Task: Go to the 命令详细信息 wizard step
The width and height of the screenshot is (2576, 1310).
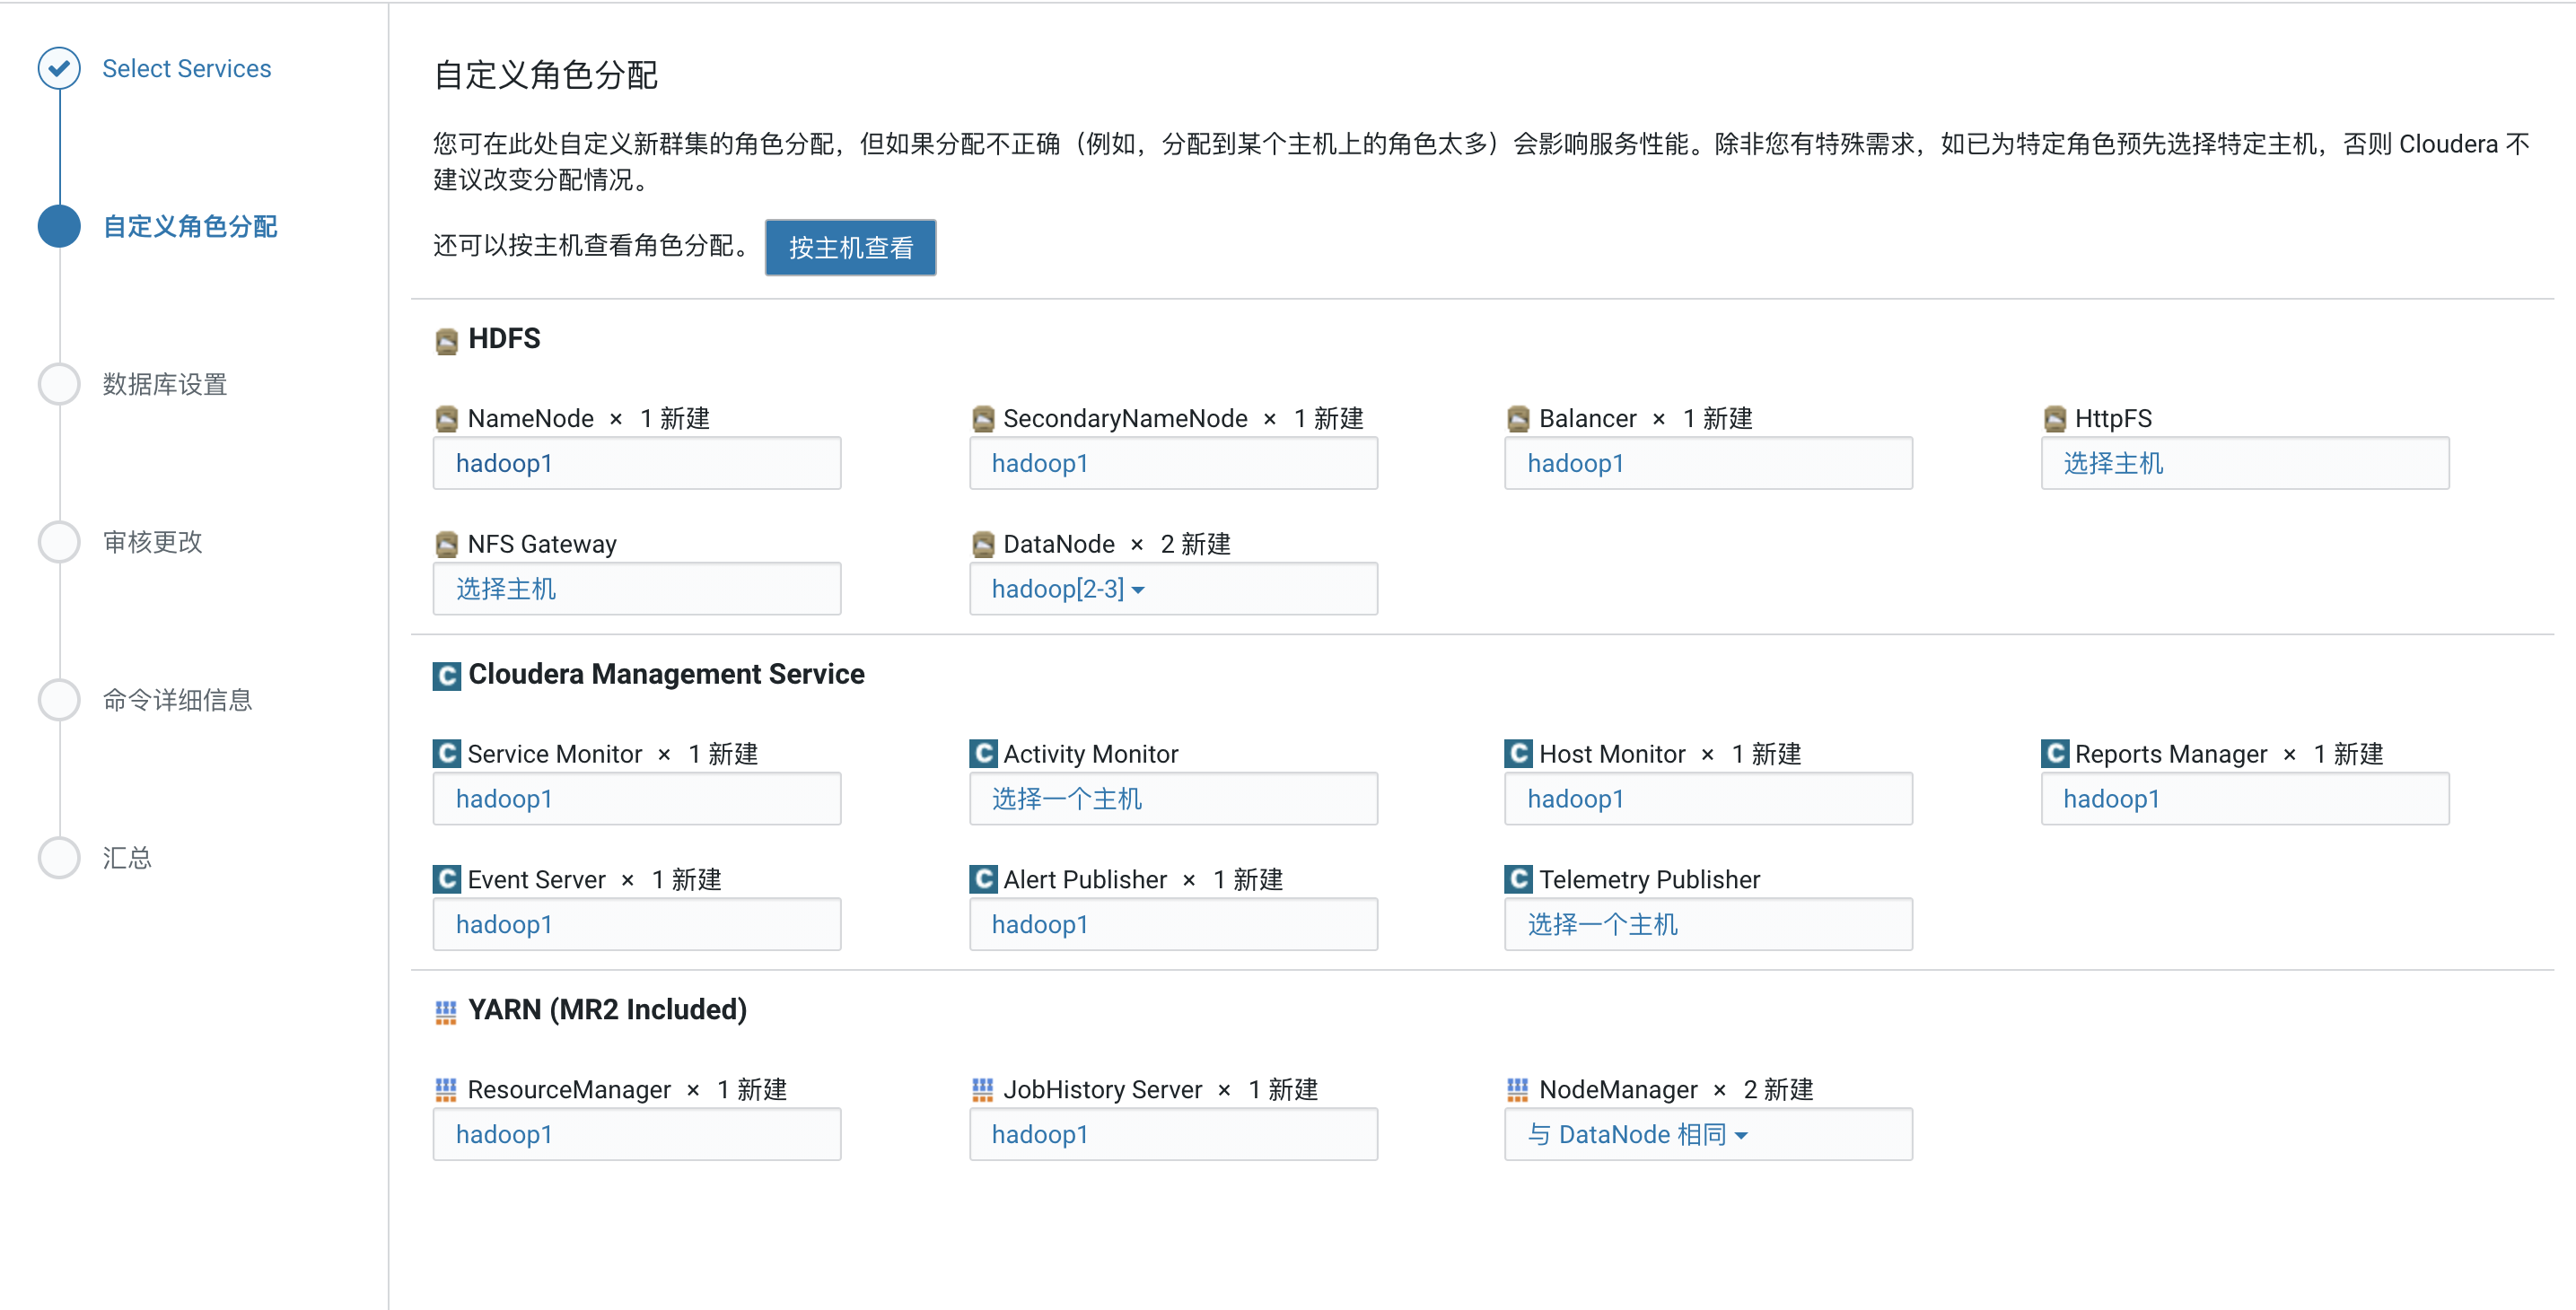Action: tap(177, 700)
